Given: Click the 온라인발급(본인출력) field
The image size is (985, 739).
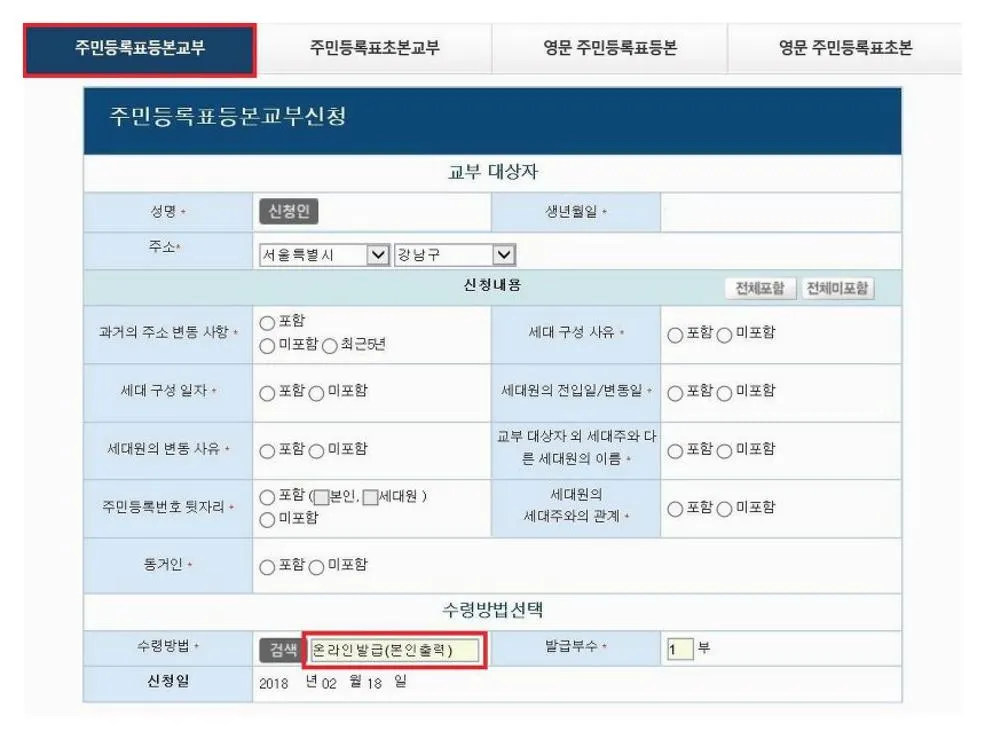Looking at the screenshot, I should tap(395, 650).
